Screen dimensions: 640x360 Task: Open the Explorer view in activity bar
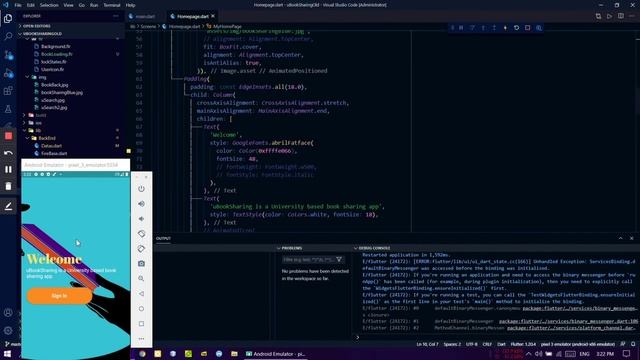point(8,18)
